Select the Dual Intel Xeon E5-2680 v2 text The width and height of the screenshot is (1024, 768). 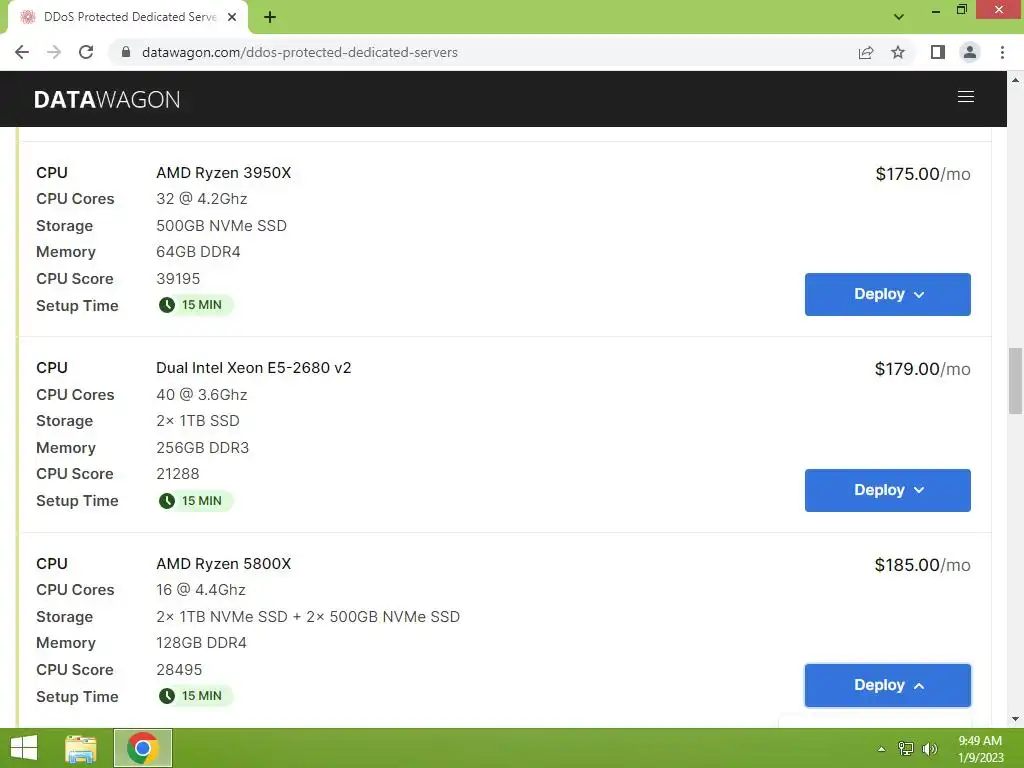click(253, 368)
